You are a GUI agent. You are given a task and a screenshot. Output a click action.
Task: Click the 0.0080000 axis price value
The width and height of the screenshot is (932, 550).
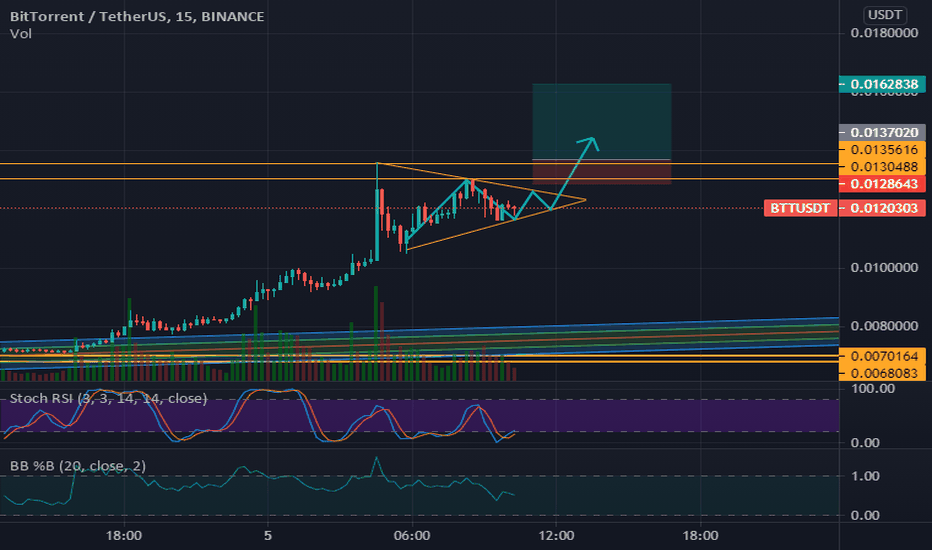(x=884, y=326)
